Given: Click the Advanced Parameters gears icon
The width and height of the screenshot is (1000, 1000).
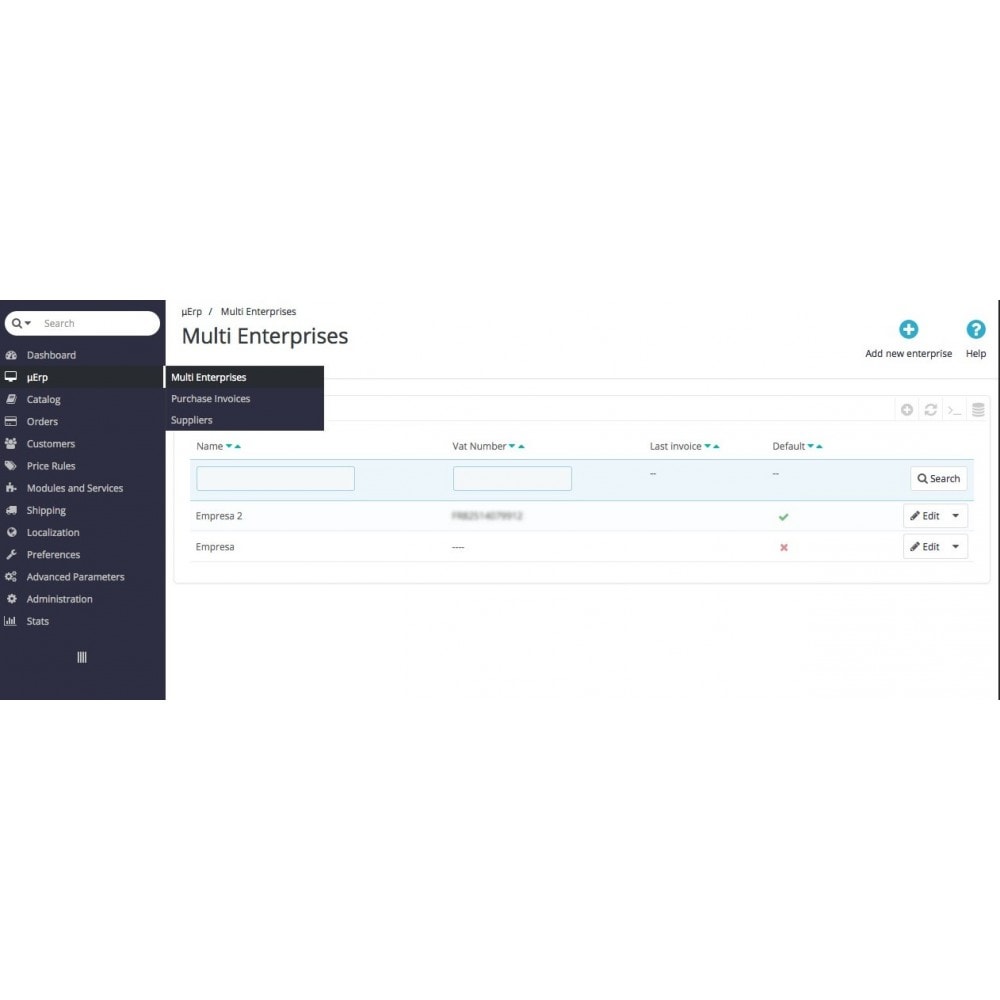Looking at the screenshot, I should point(11,577).
